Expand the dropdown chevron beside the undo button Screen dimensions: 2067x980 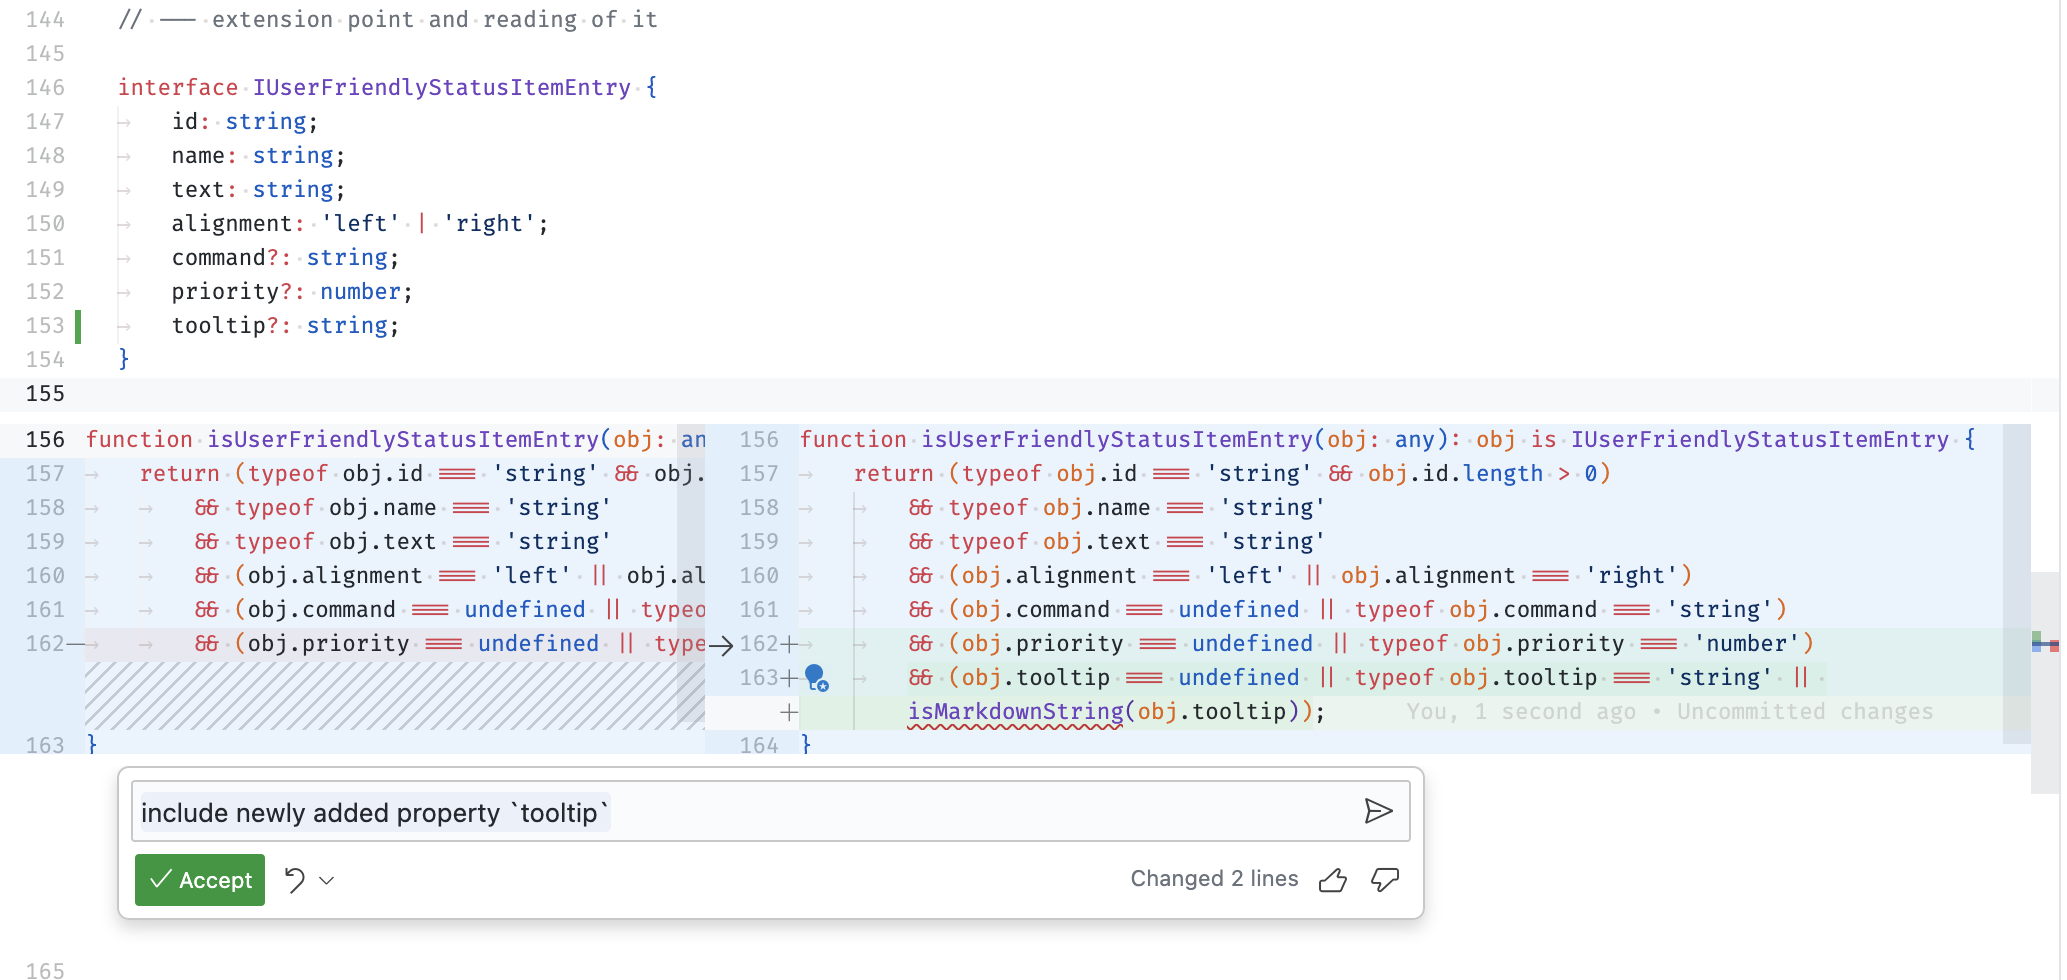tap(325, 880)
